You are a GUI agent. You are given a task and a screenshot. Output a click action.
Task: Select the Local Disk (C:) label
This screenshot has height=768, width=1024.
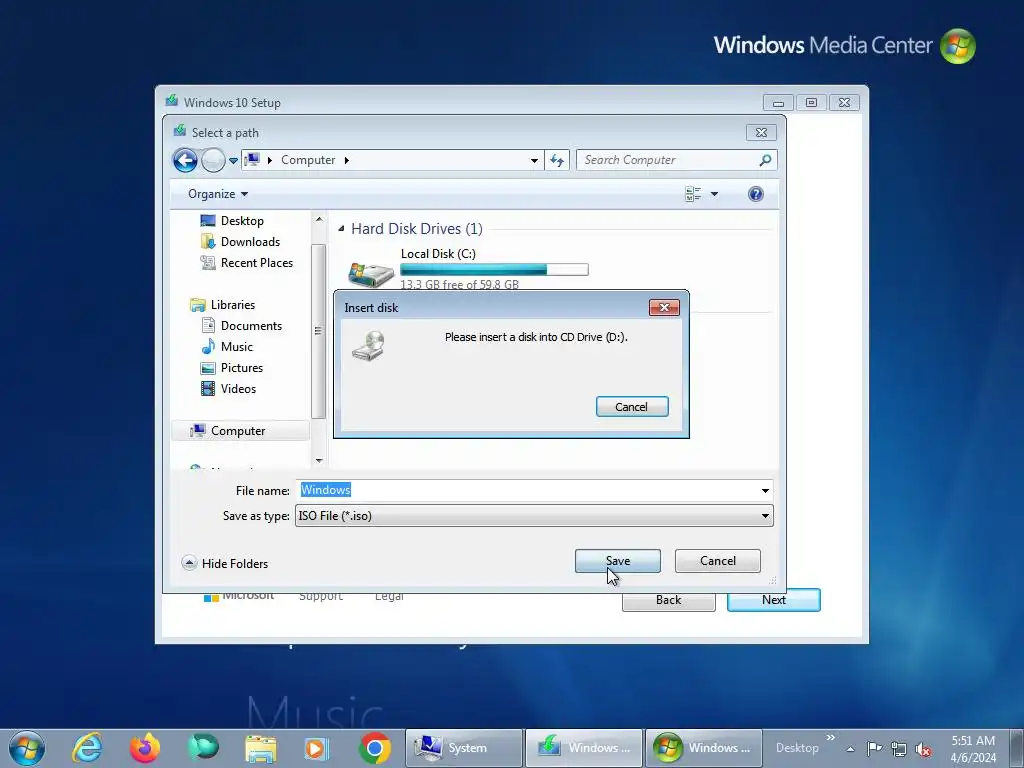point(438,254)
